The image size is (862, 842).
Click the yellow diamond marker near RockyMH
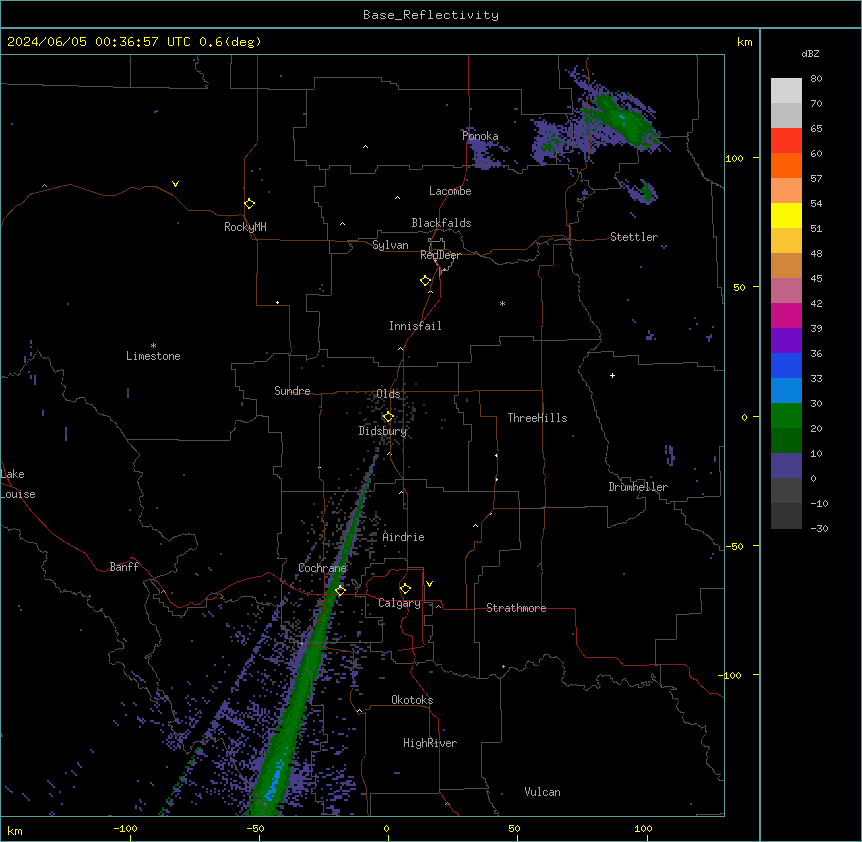click(249, 203)
